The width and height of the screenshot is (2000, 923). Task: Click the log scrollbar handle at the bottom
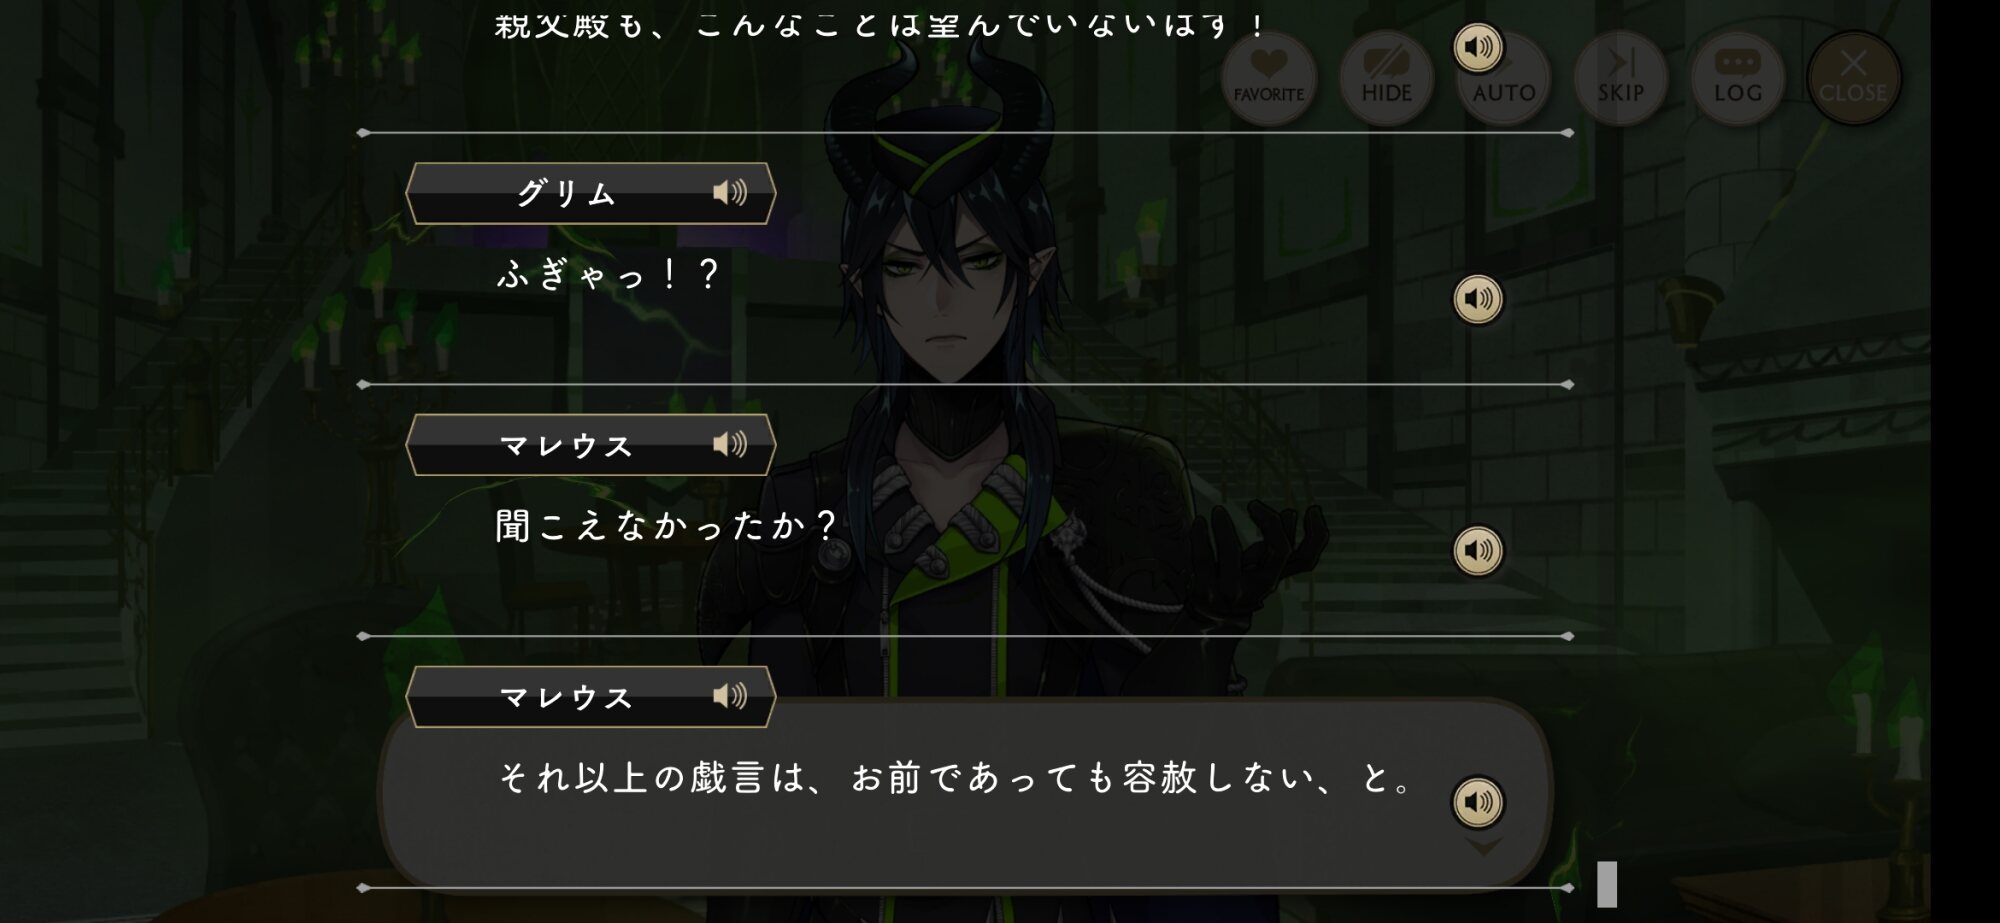coord(1607,884)
